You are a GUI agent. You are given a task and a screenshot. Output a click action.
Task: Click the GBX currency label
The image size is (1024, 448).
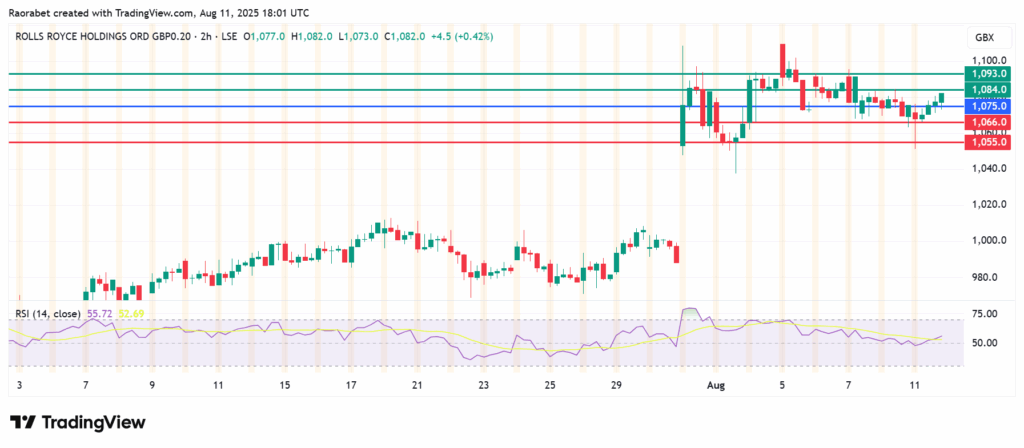pos(984,37)
